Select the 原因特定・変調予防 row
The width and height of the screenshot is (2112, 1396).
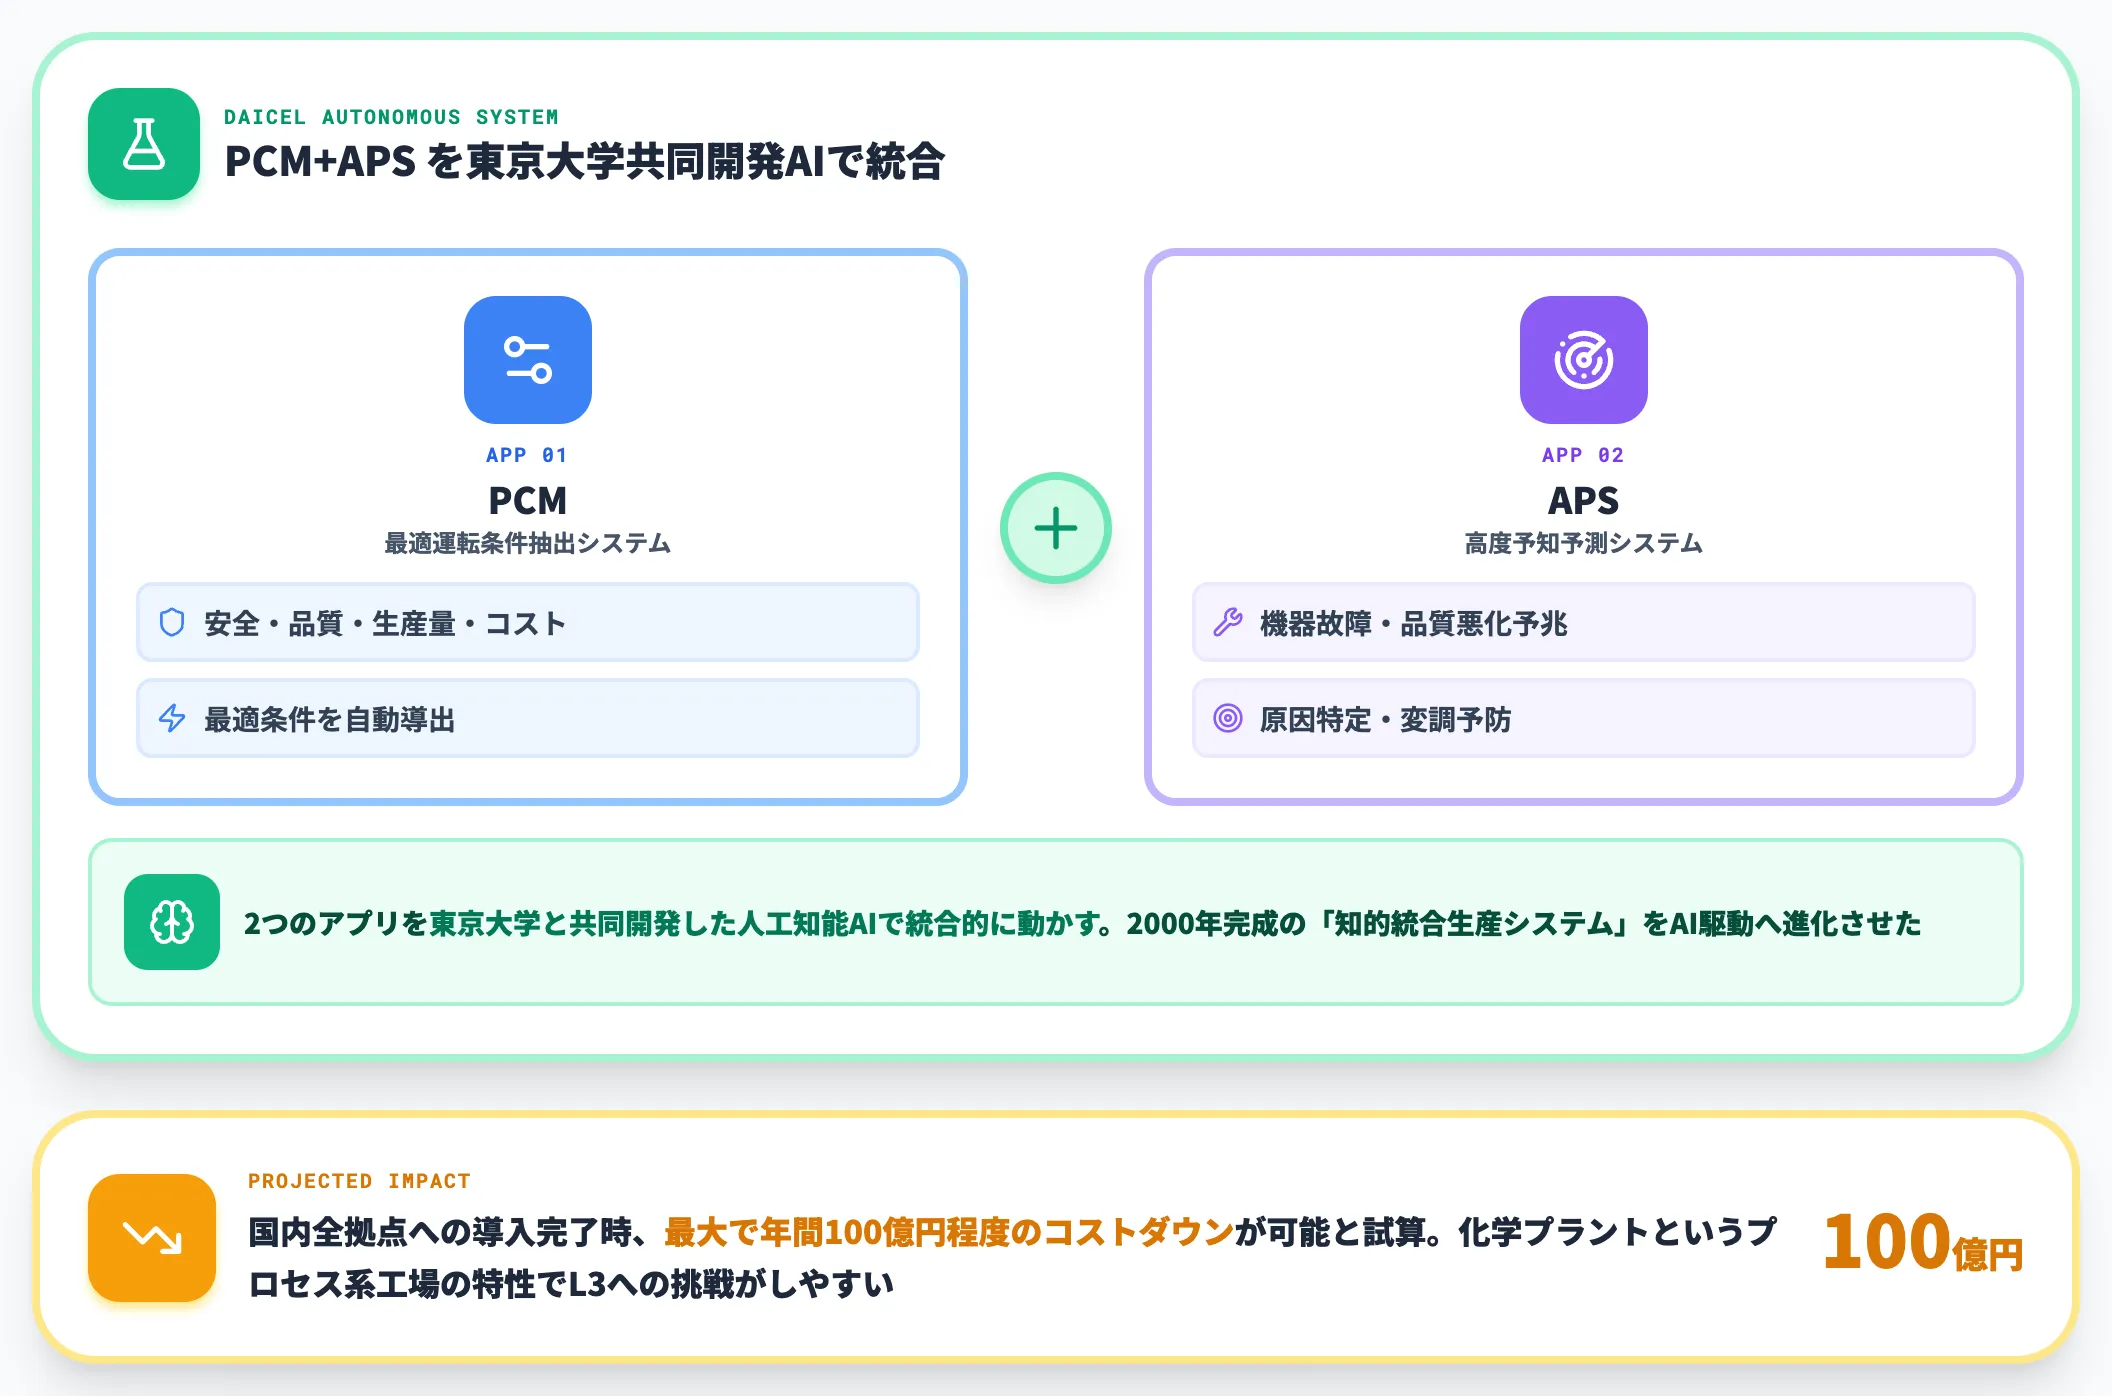1584,718
